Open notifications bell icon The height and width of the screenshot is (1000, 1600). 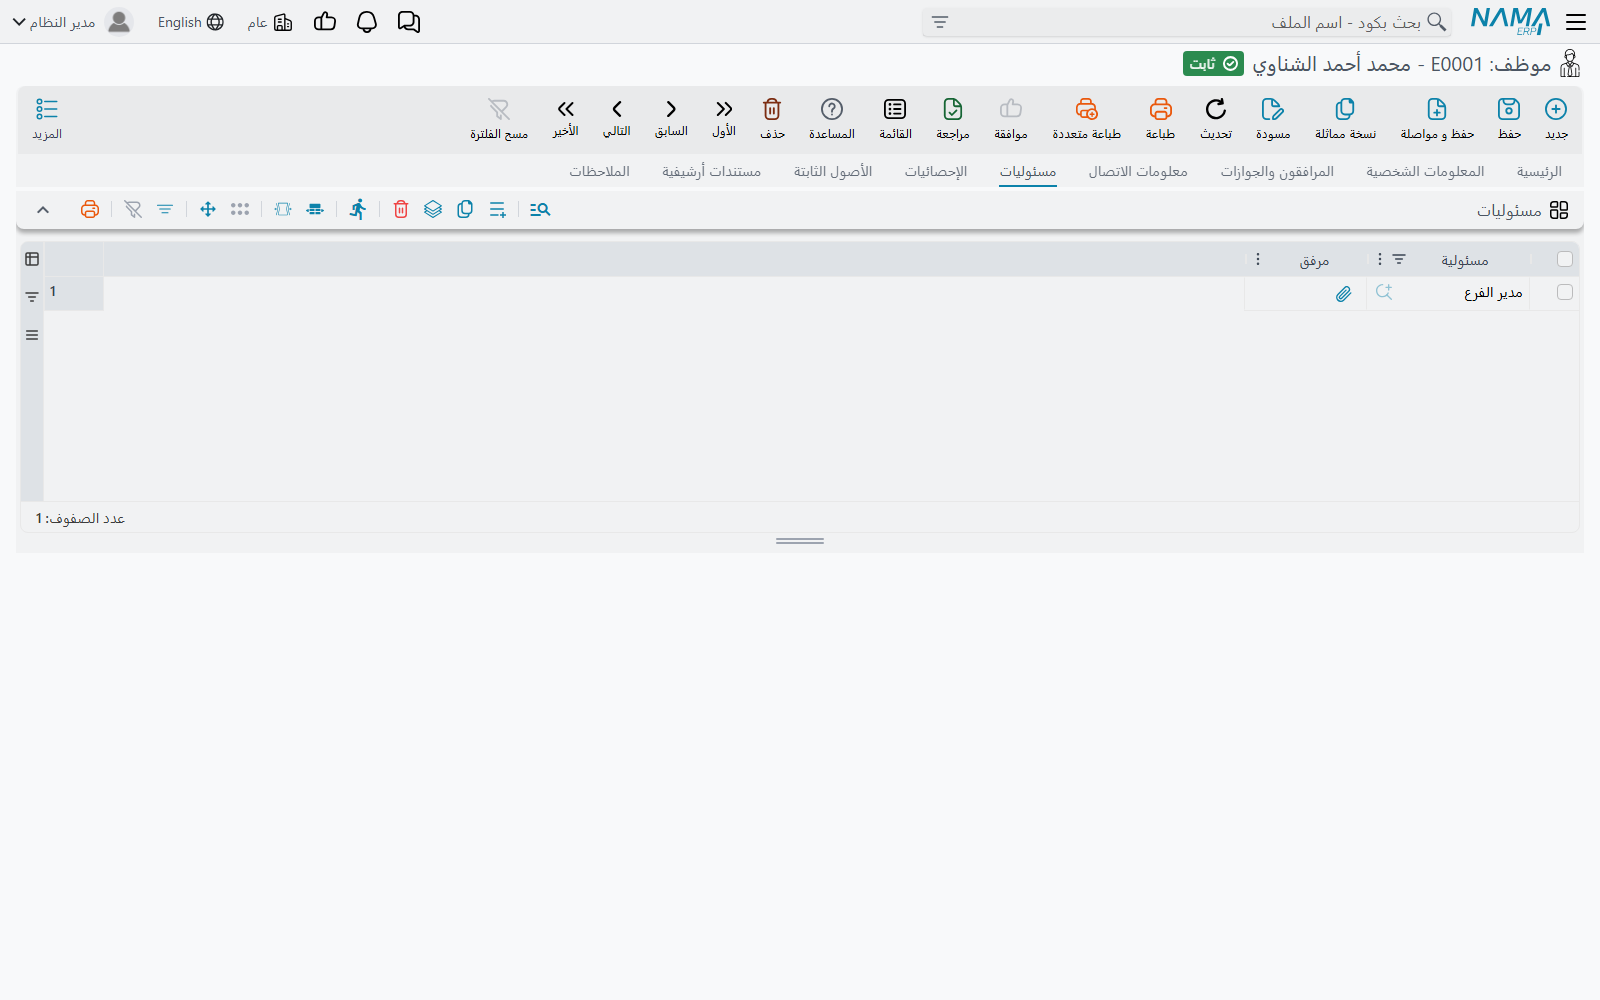[x=367, y=22]
